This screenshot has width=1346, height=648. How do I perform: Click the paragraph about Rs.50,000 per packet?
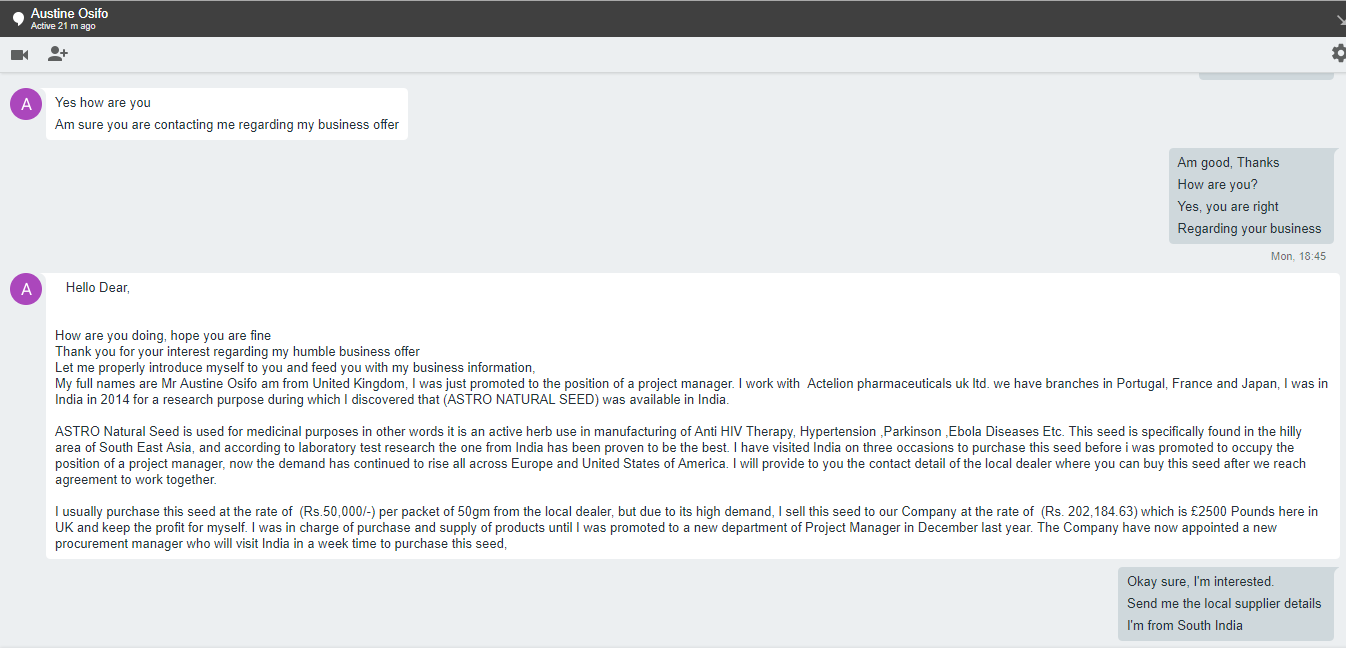(x=686, y=528)
